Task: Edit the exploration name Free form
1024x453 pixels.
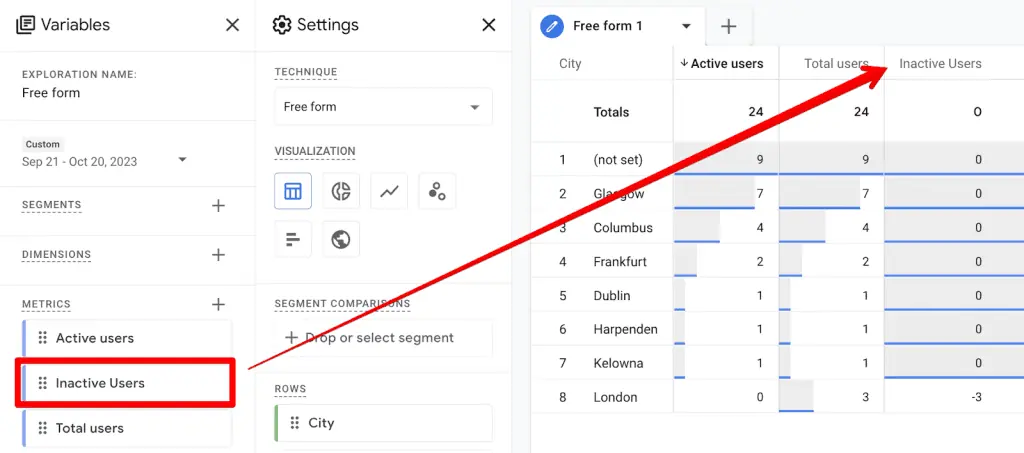Action: [x=51, y=93]
